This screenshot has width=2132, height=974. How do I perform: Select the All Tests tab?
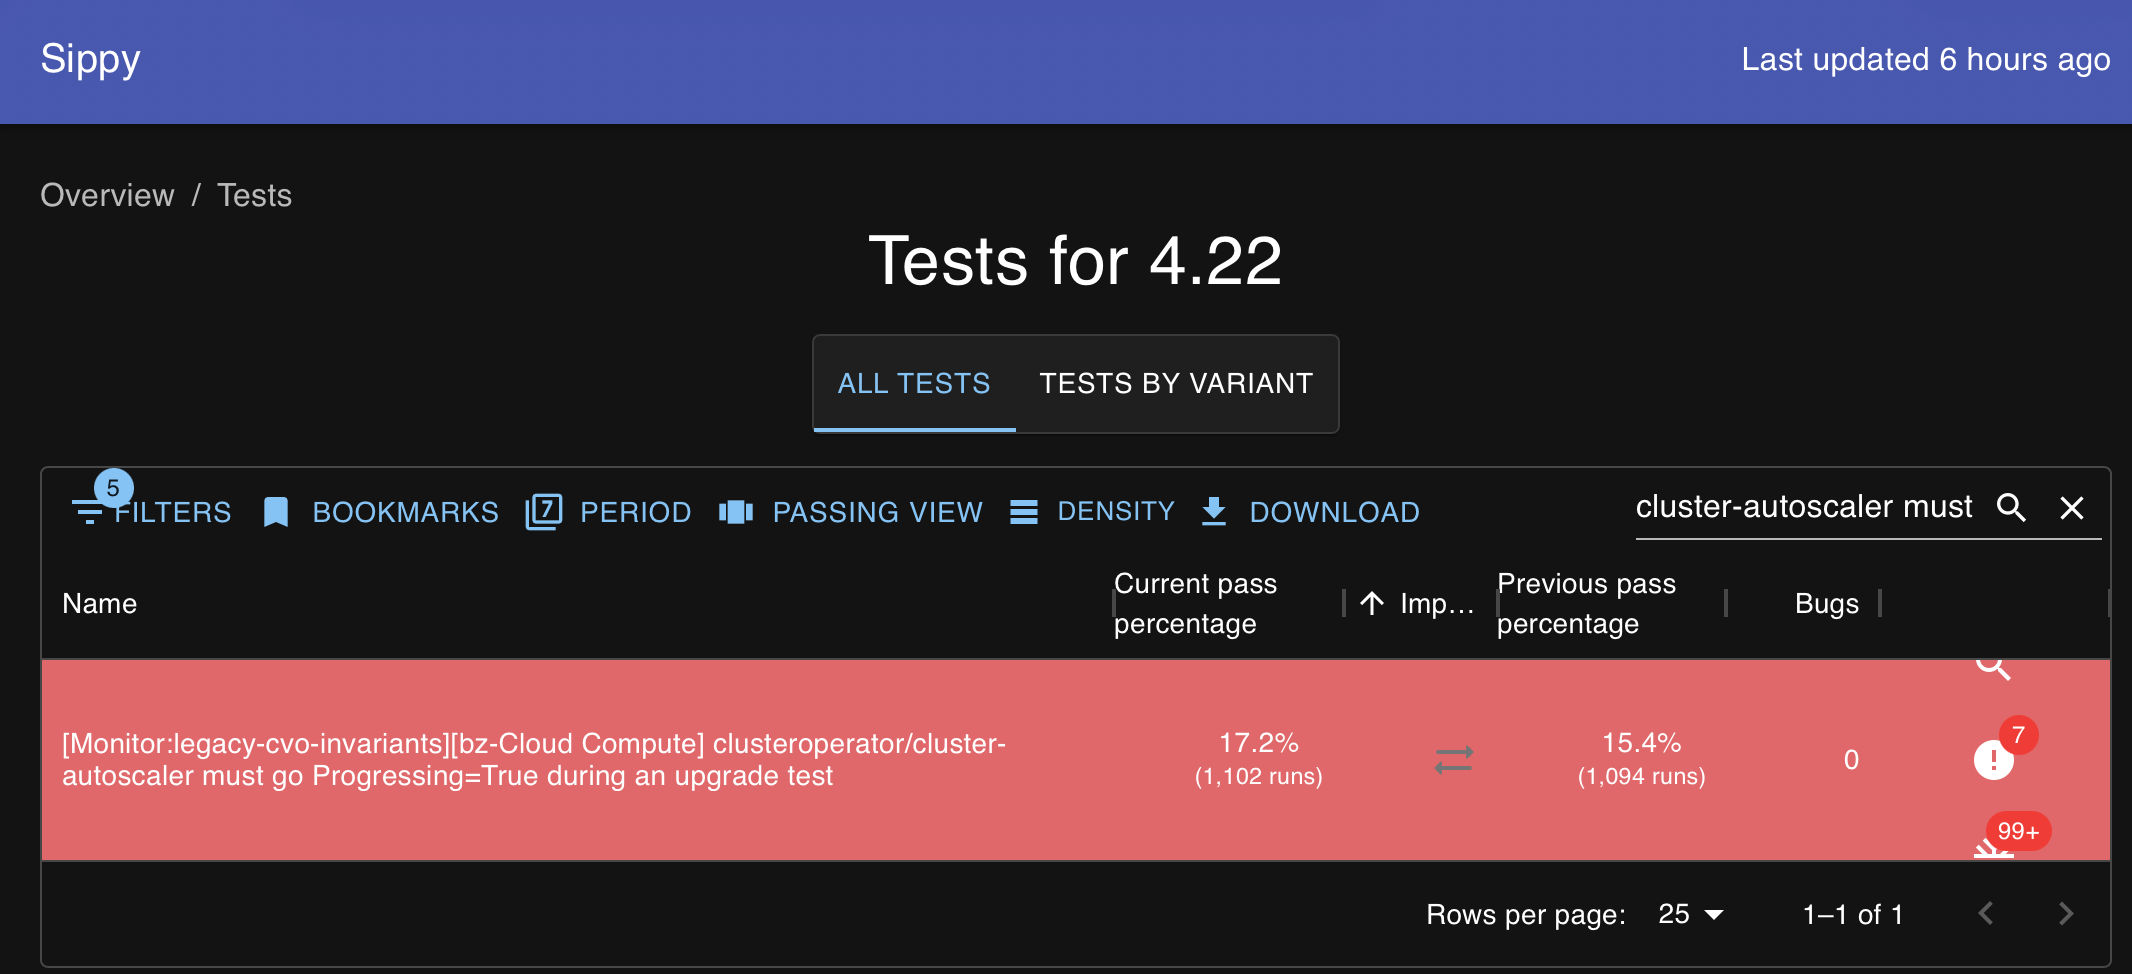coord(914,384)
